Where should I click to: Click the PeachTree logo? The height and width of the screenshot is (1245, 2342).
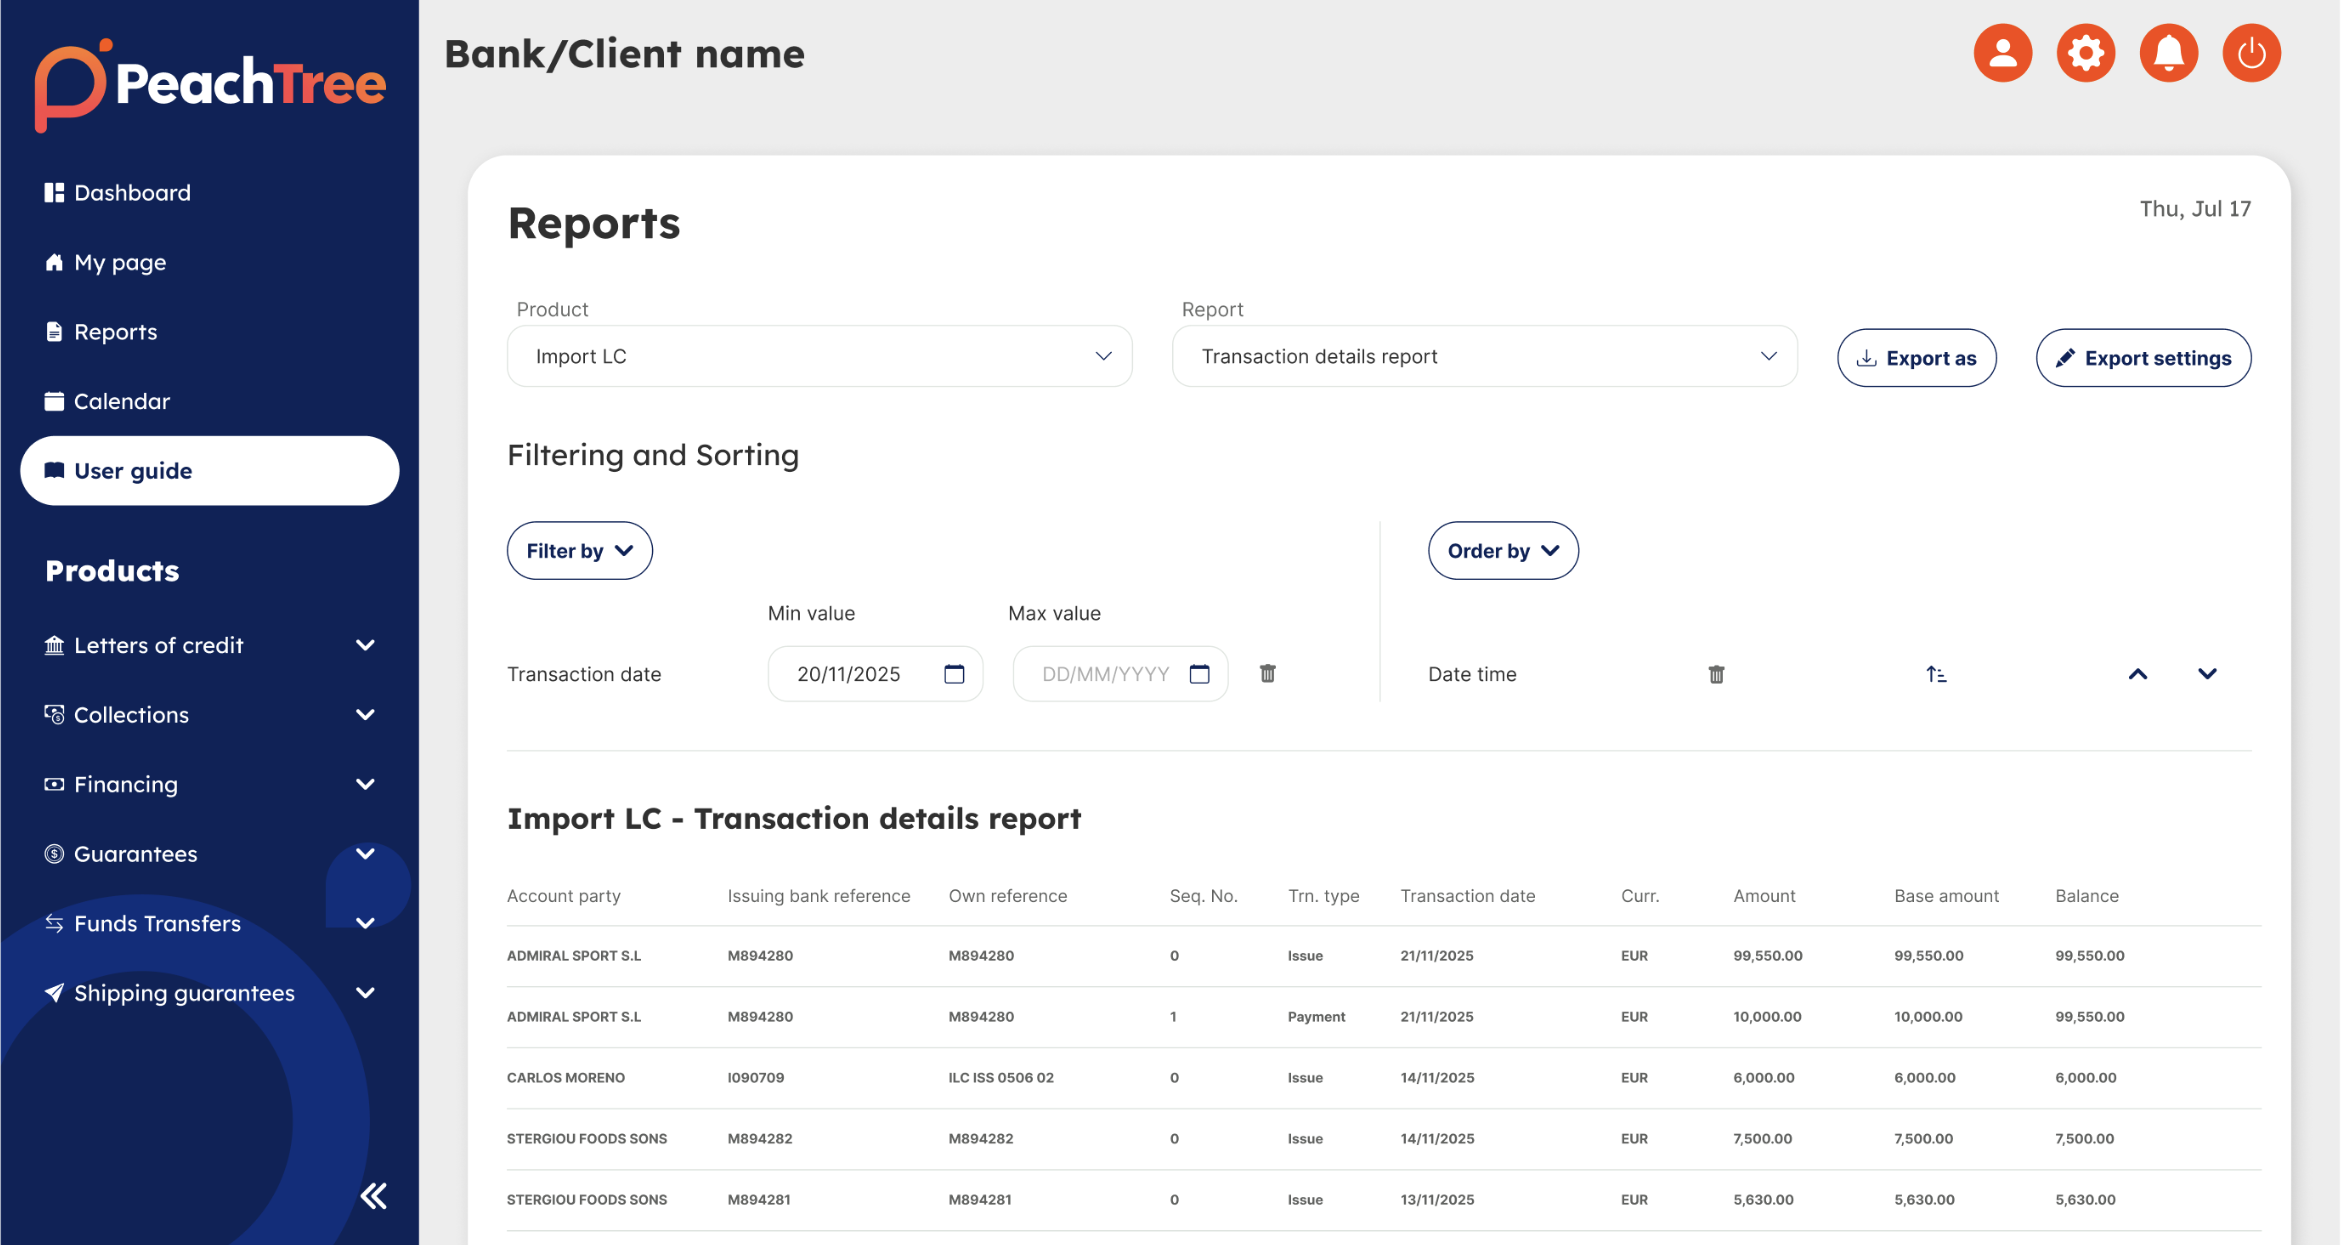click(210, 84)
